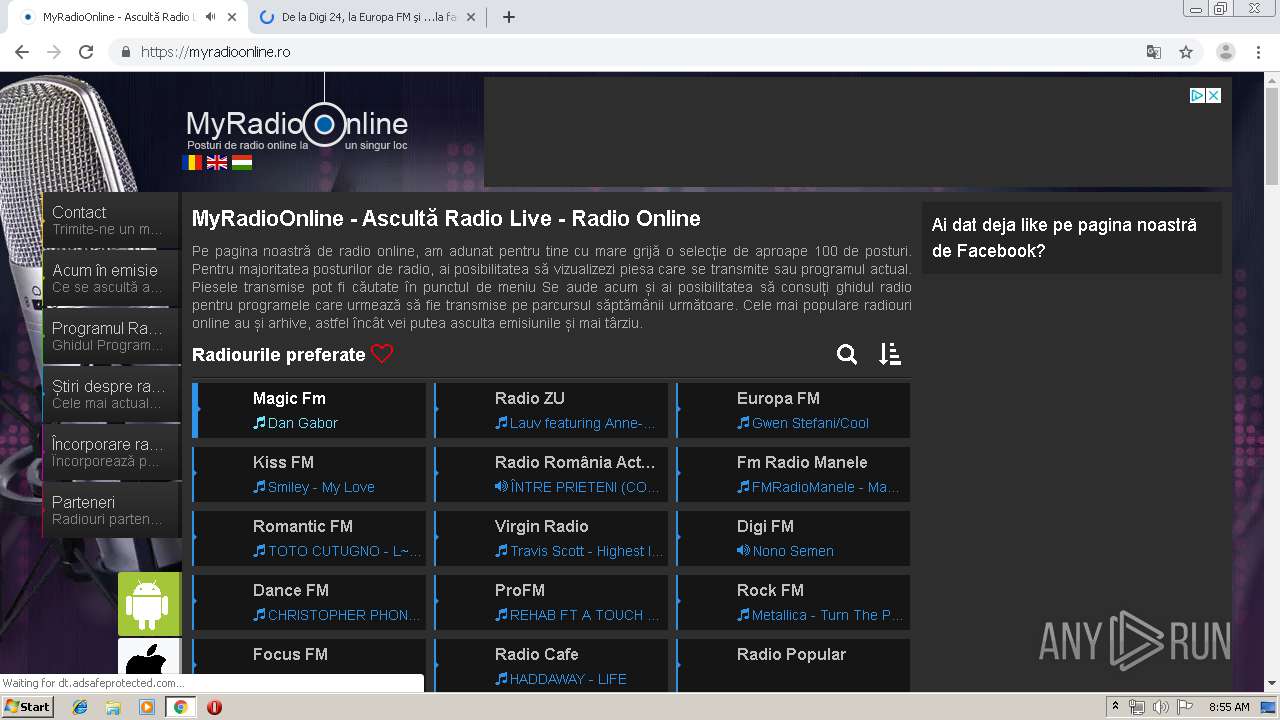Reload the page with refresh icon
The image size is (1280, 720).
(x=86, y=52)
